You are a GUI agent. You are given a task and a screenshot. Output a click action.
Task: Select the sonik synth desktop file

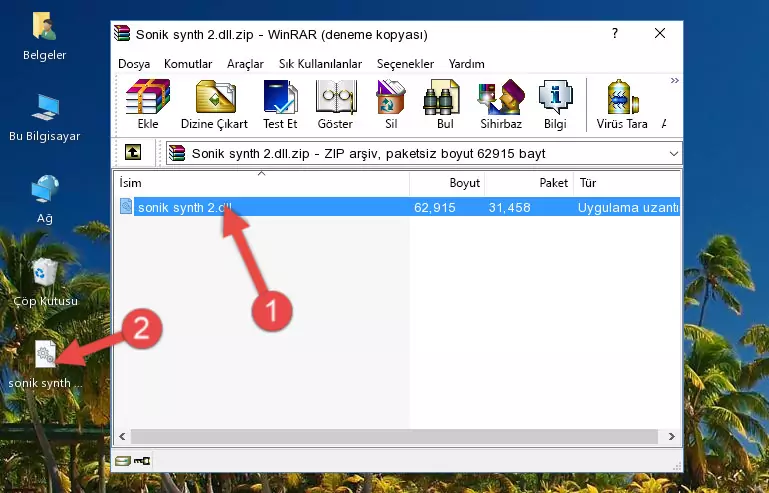tap(45, 364)
